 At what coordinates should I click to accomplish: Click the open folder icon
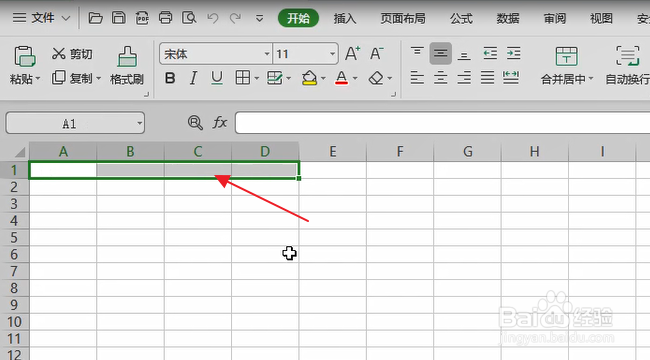[95, 18]
